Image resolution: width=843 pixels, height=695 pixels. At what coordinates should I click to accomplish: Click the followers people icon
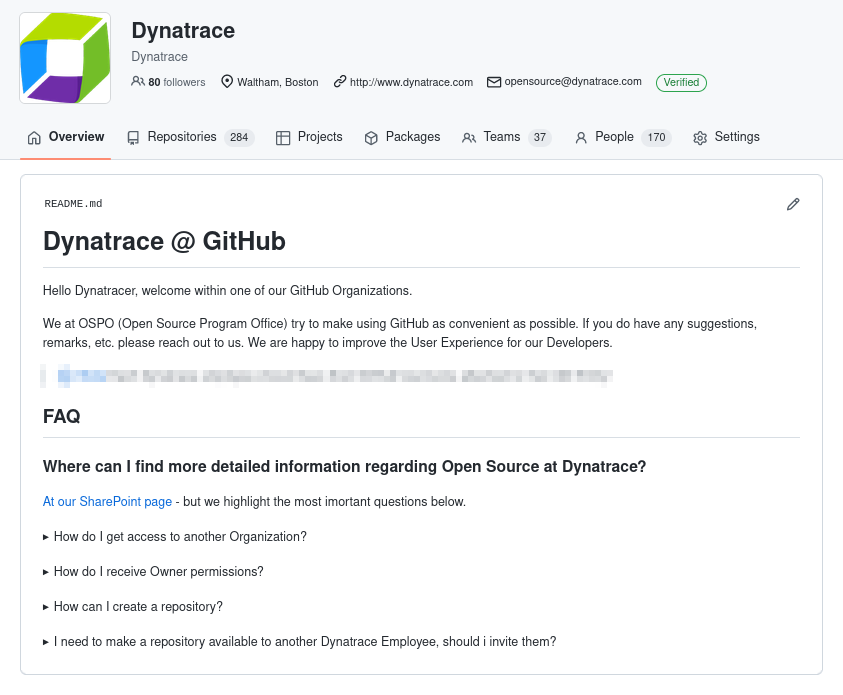coord(138,82)
